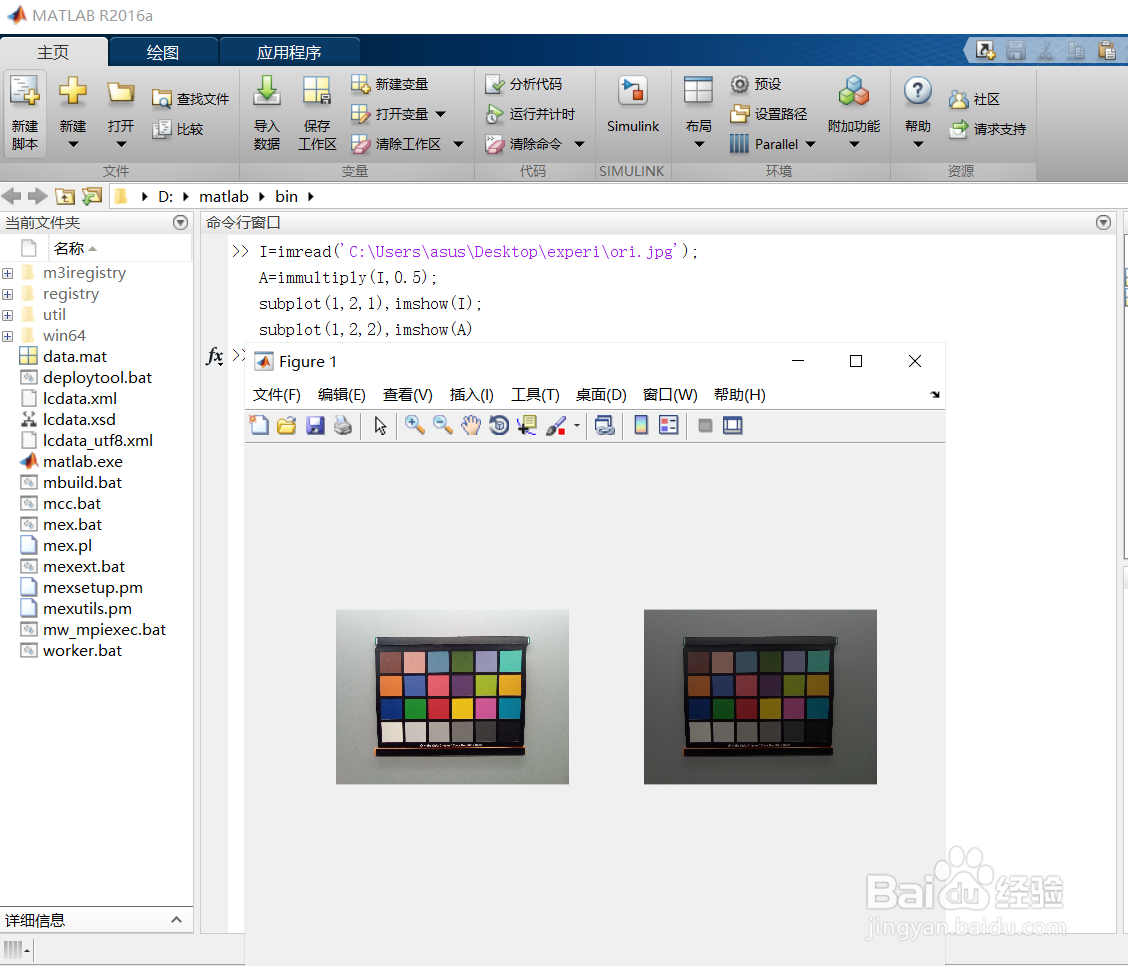Screen dimensions: 1128x966
Task: Click the original image in left subplot
Action: pyautogui.click(x=452, y=697)
